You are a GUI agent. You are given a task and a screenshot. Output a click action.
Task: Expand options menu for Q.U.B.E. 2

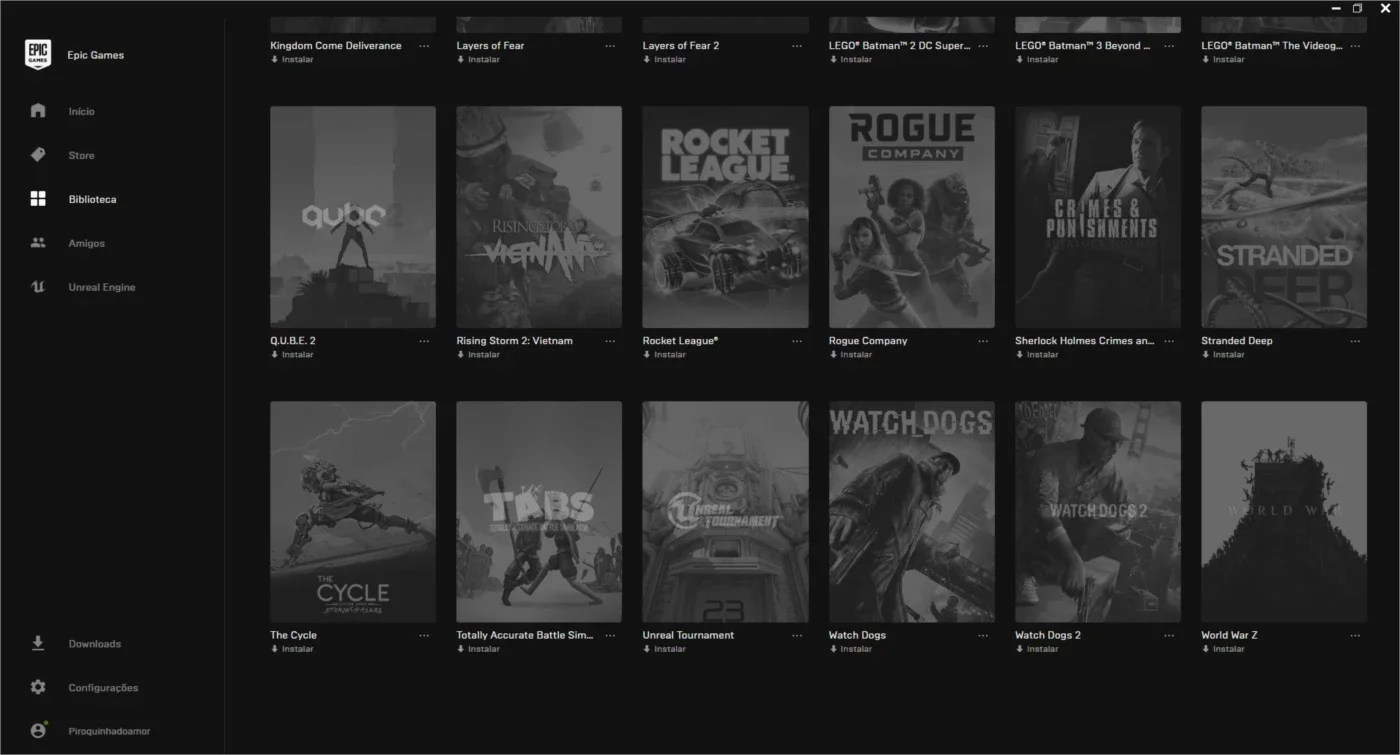[424, 341]
